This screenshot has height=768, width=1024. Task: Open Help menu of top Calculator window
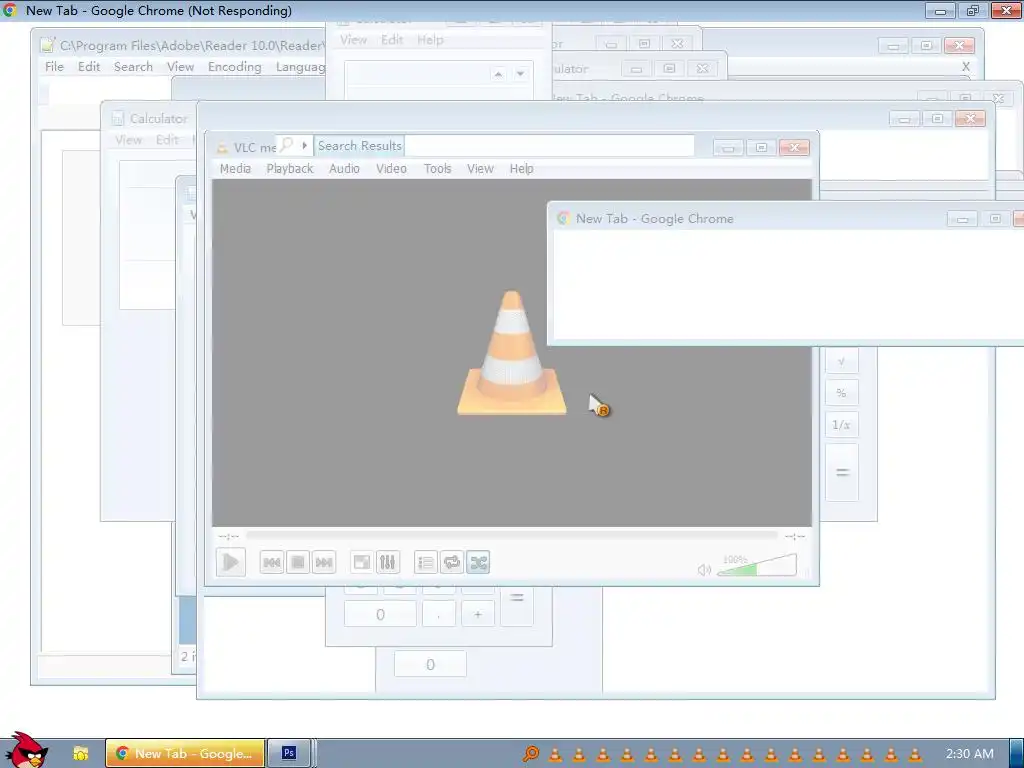pos(430,40)
